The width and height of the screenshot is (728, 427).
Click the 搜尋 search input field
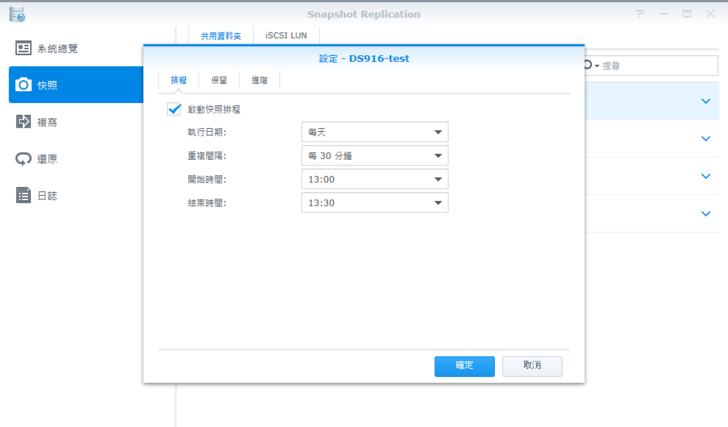656,65
